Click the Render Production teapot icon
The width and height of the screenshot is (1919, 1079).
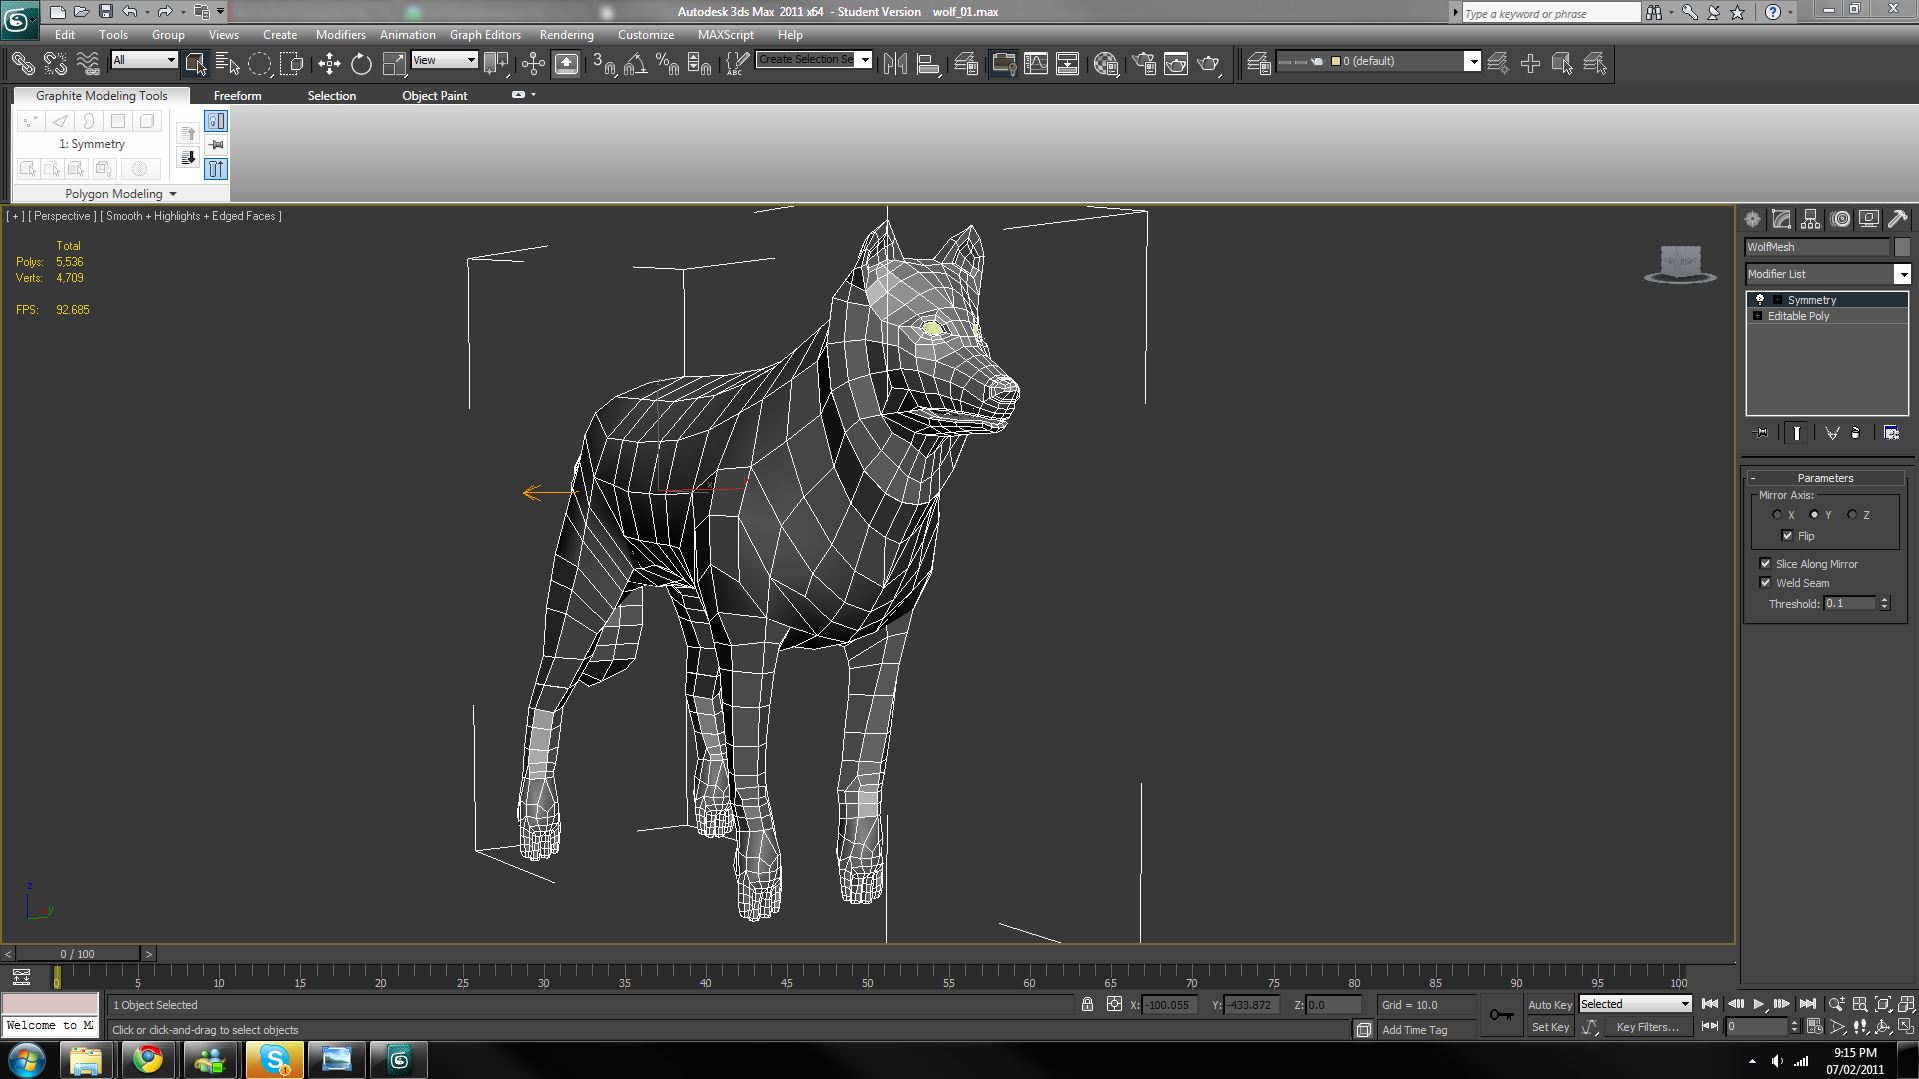coord(1209,63)
